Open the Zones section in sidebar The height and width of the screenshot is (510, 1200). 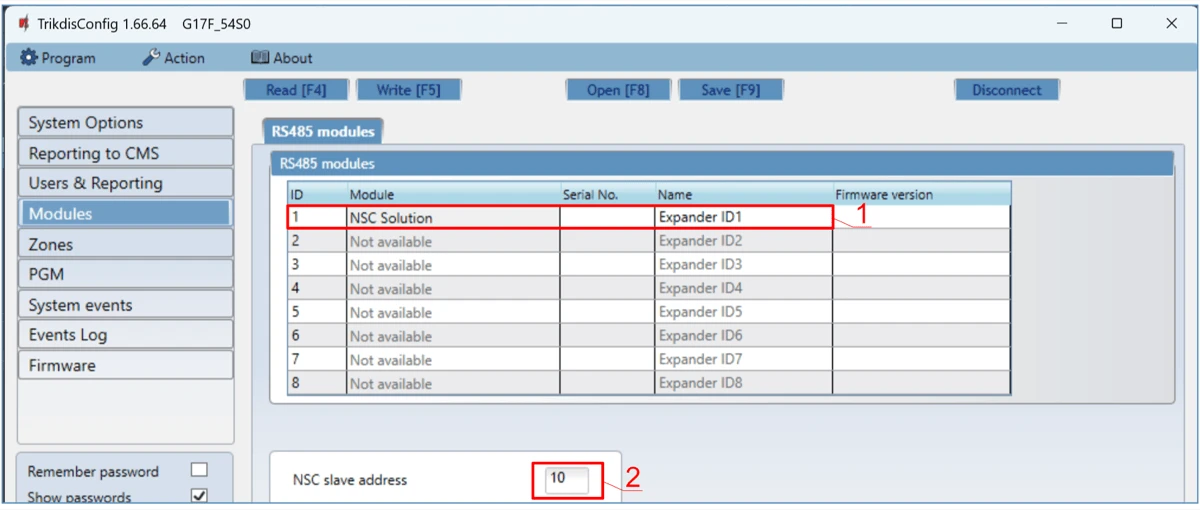125,244
